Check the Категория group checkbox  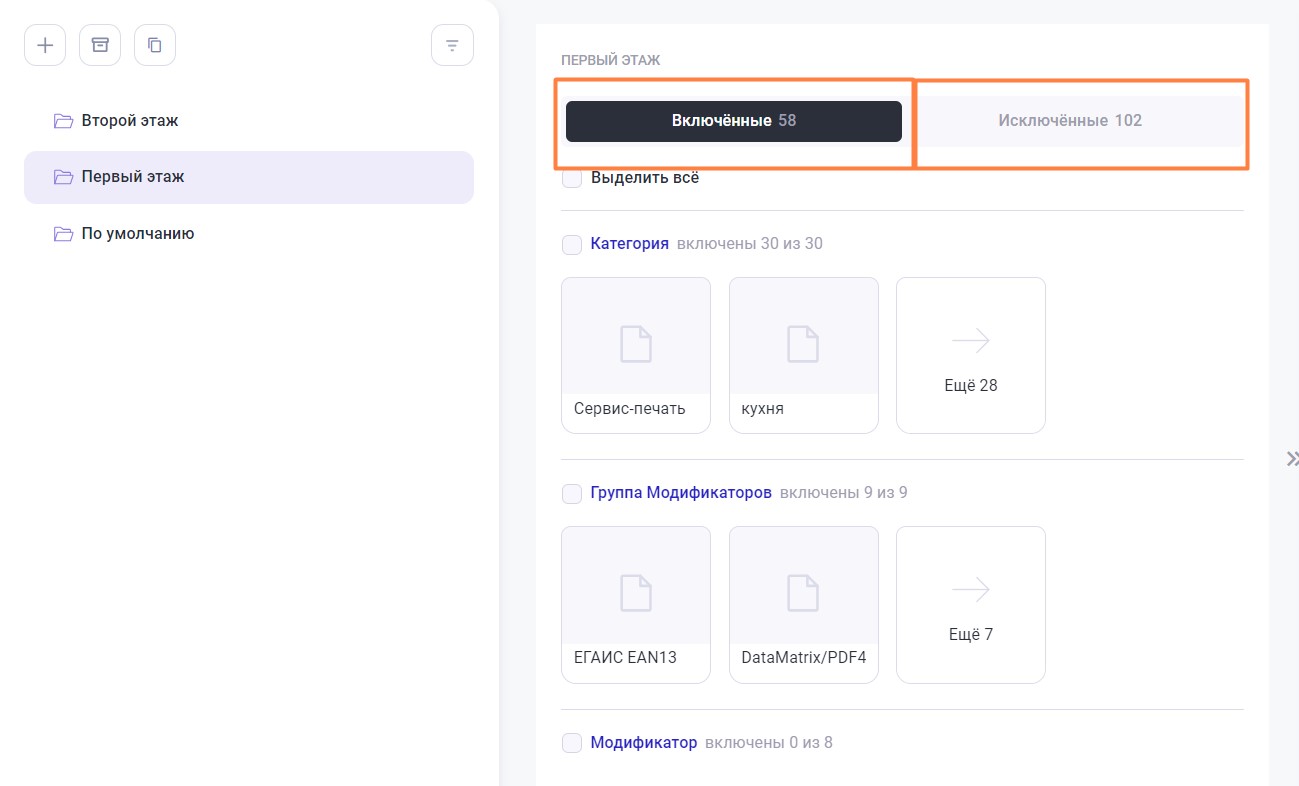point(572,244)
